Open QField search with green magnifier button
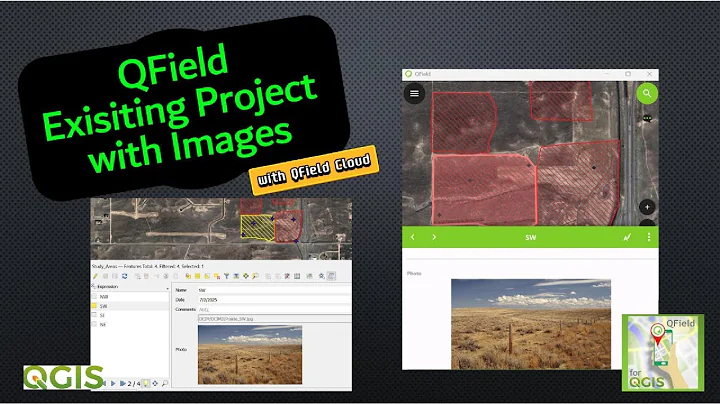 click(x=647, y=94)
